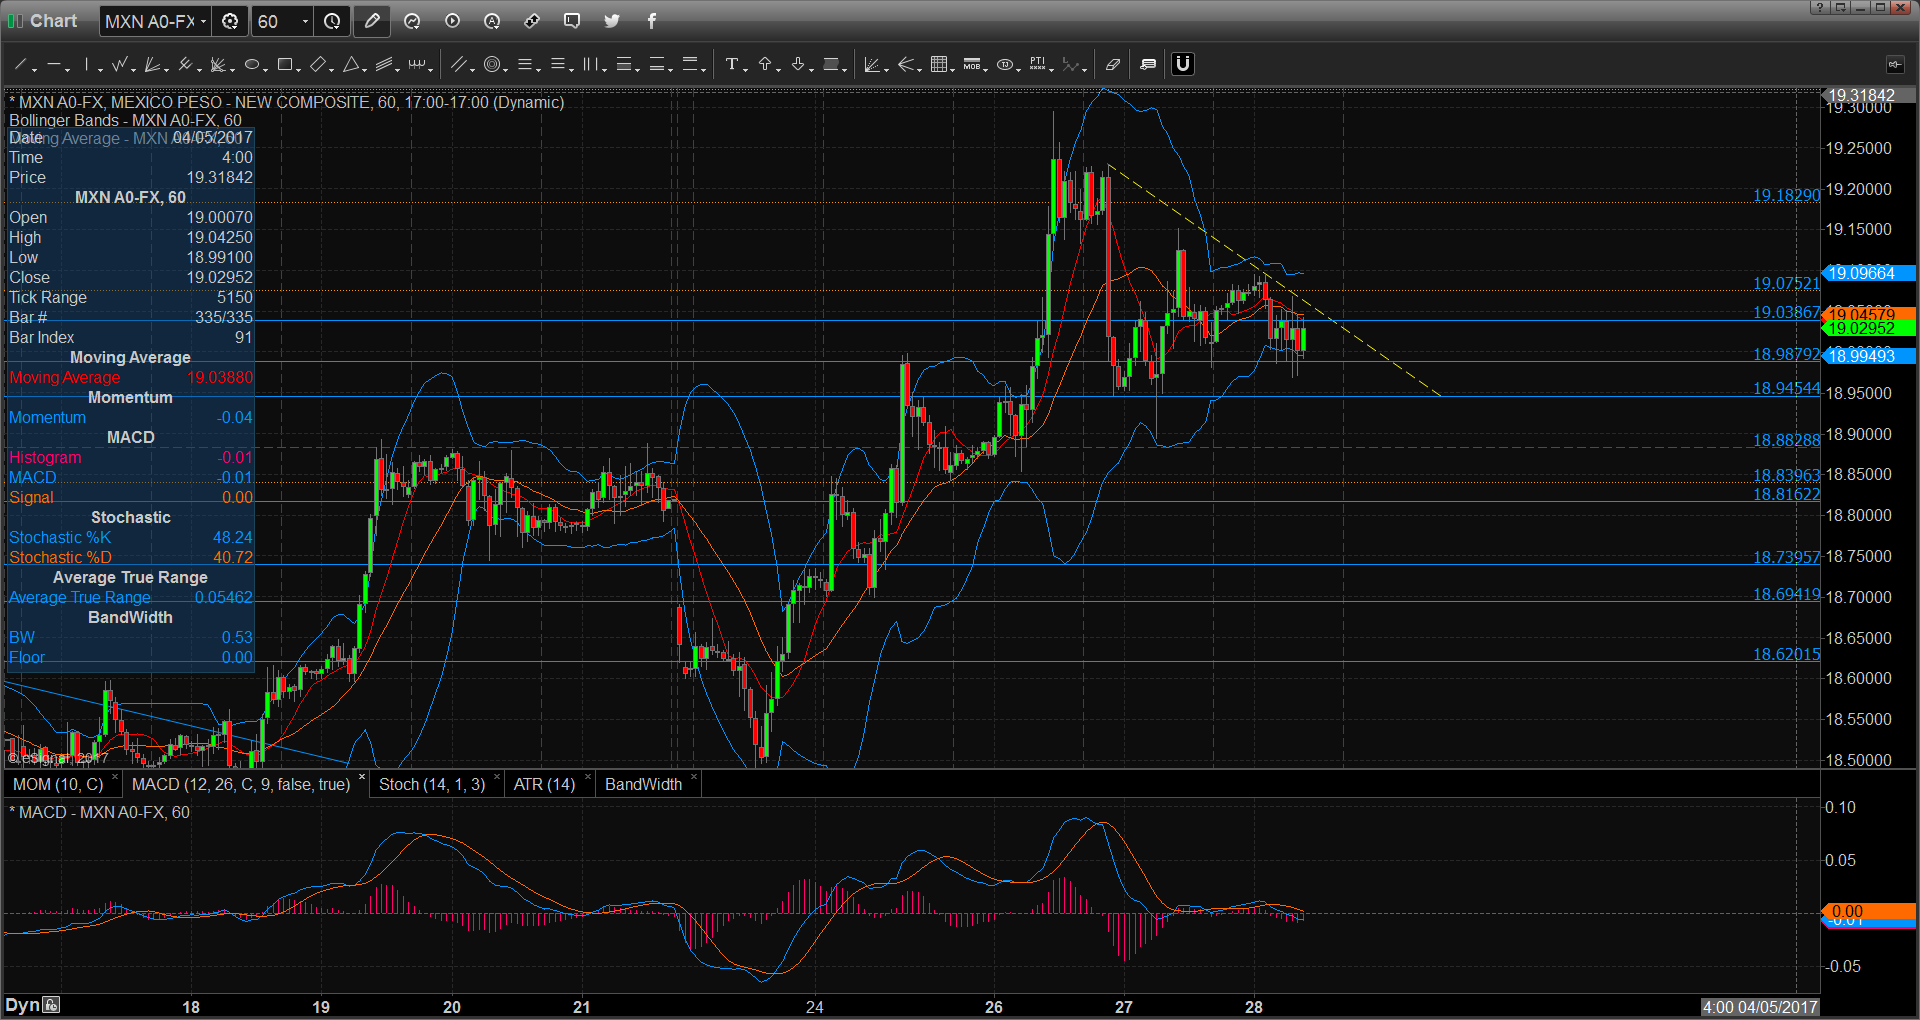Click the MOB tool icon
Viewport: 1920px width, 1020px height.
(x=972, y=65)
